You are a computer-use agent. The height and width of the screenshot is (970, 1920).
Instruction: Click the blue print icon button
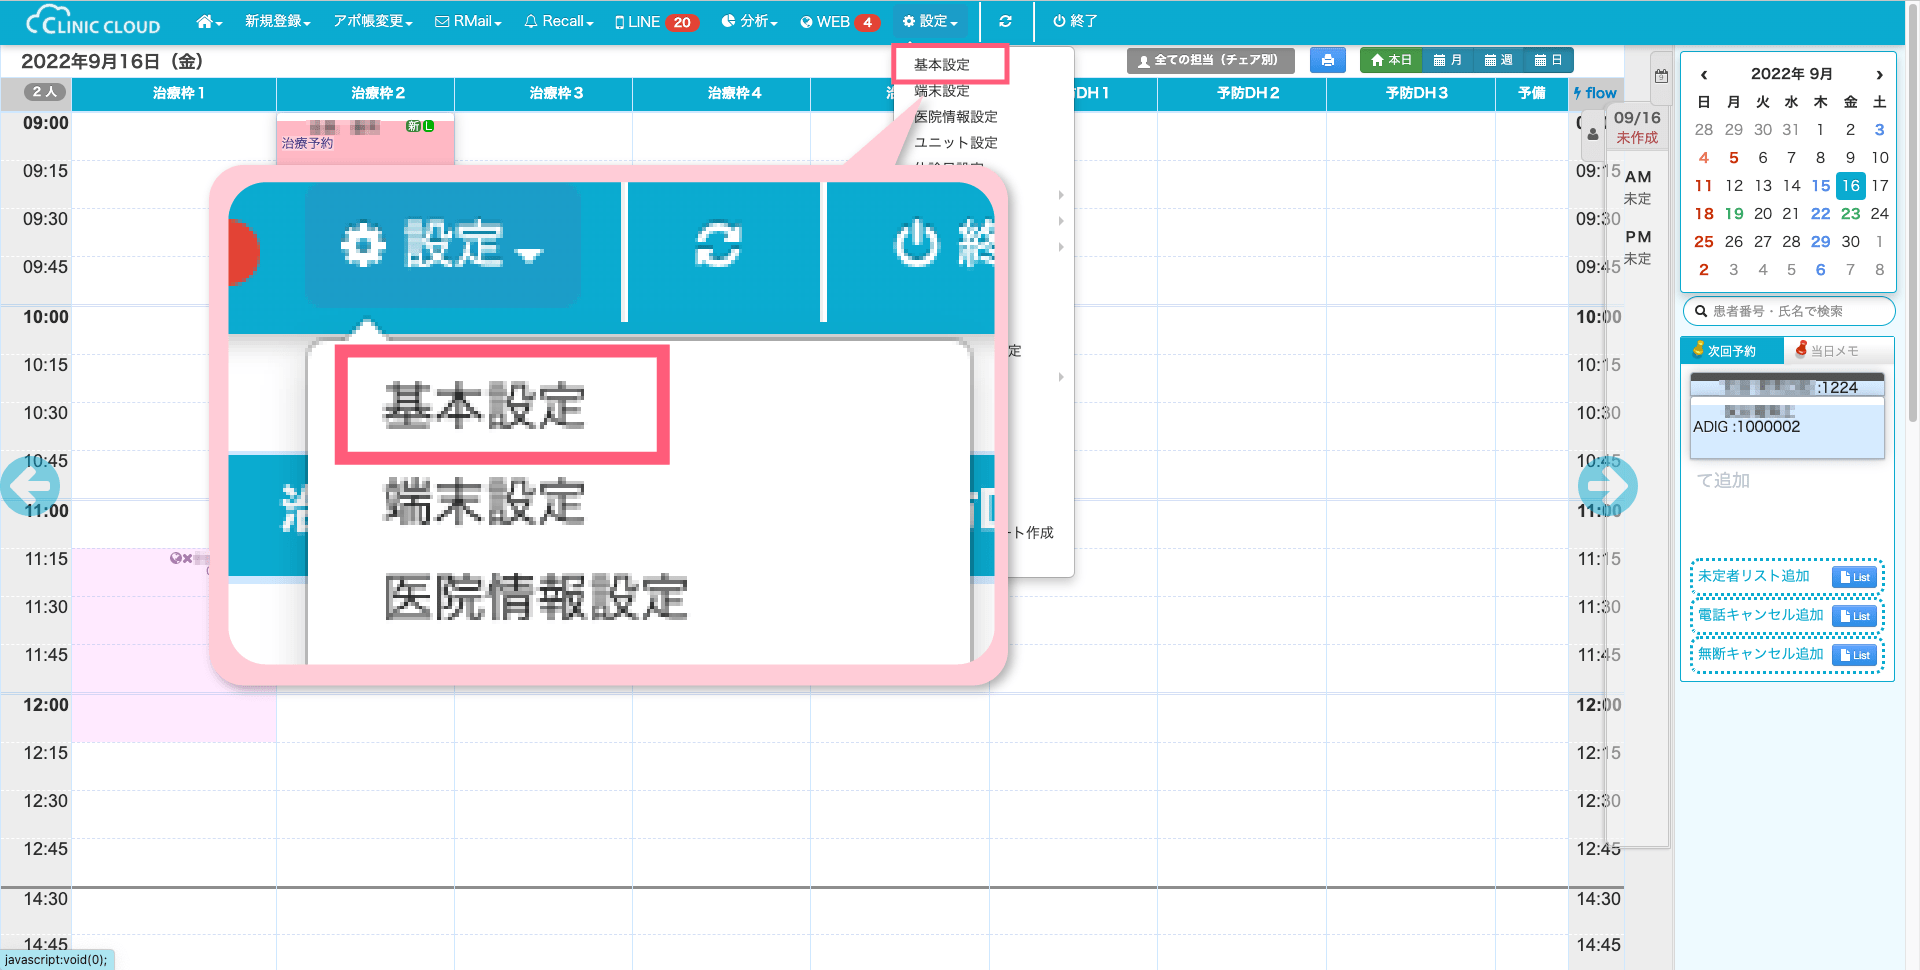point(1327,60)
